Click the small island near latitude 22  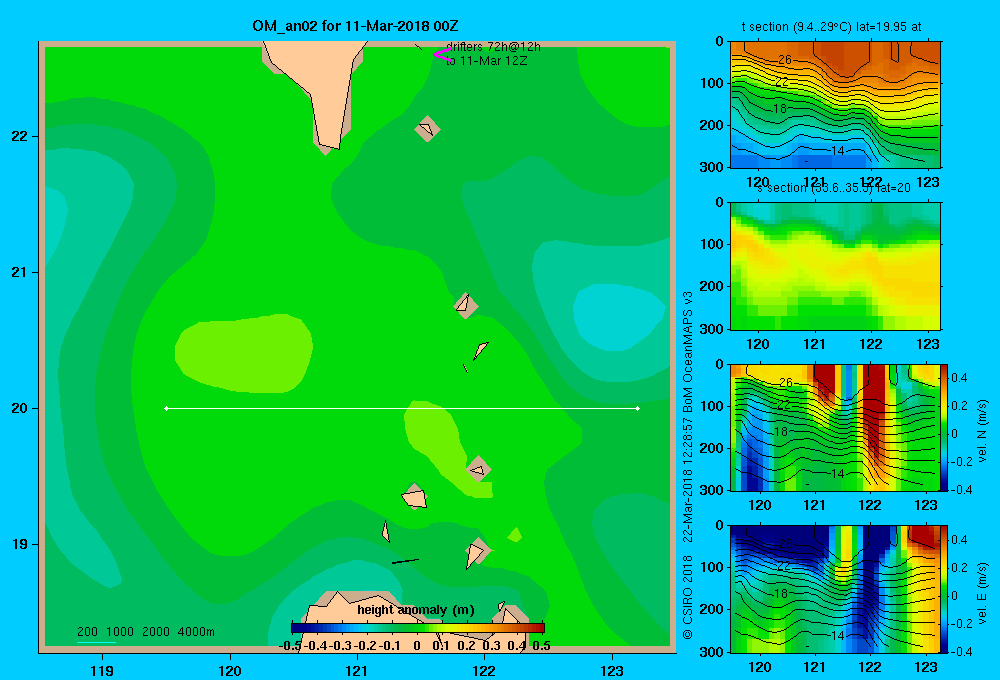427,129
